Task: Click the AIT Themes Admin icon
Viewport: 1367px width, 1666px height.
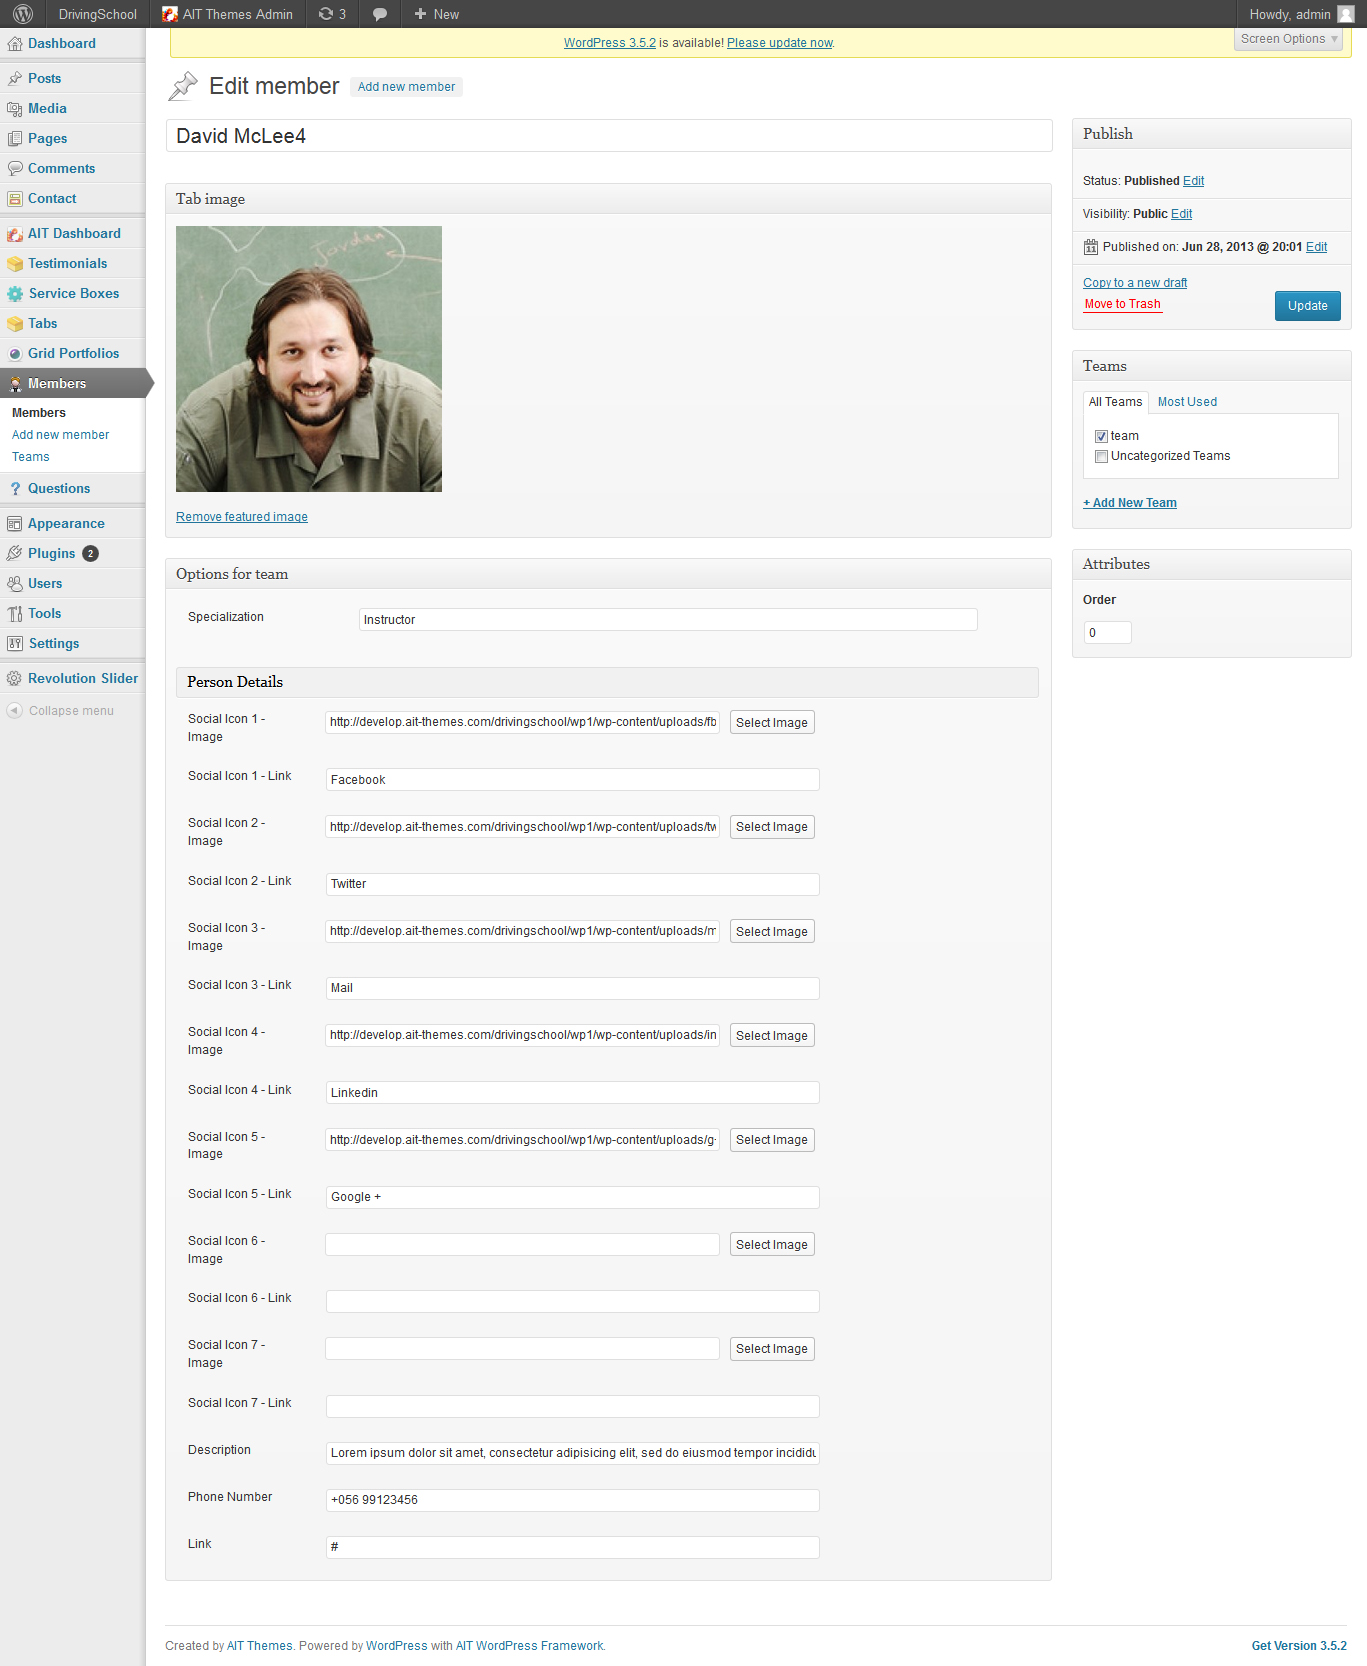Action: (170, 14)
